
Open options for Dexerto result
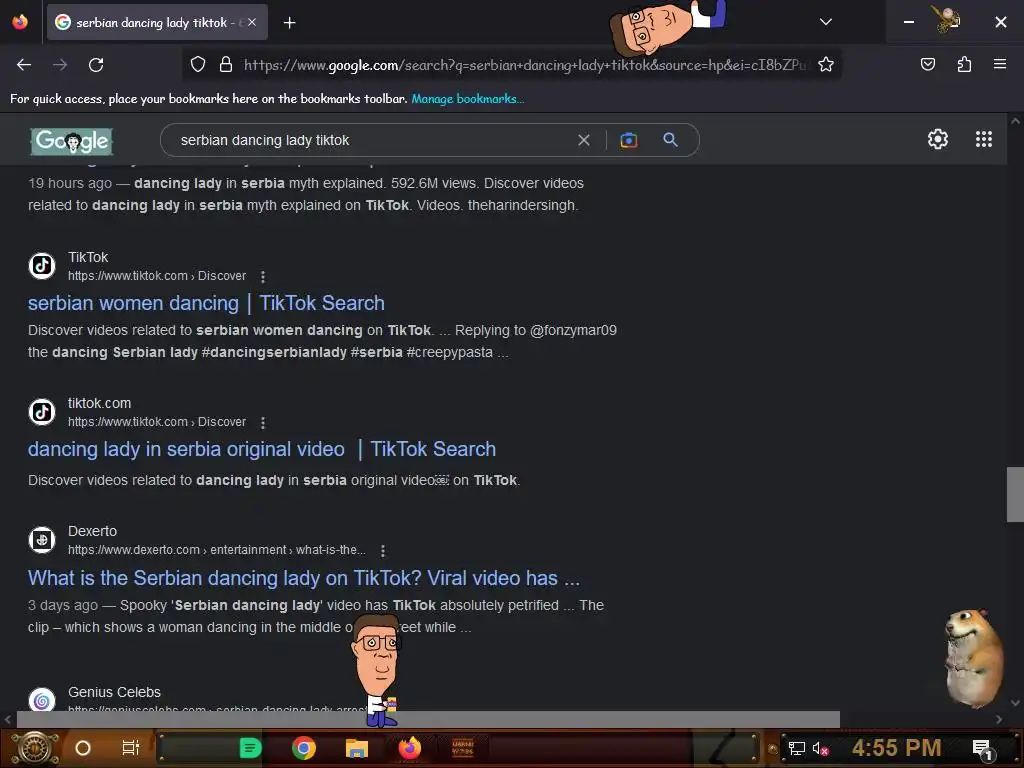[383, 551]
